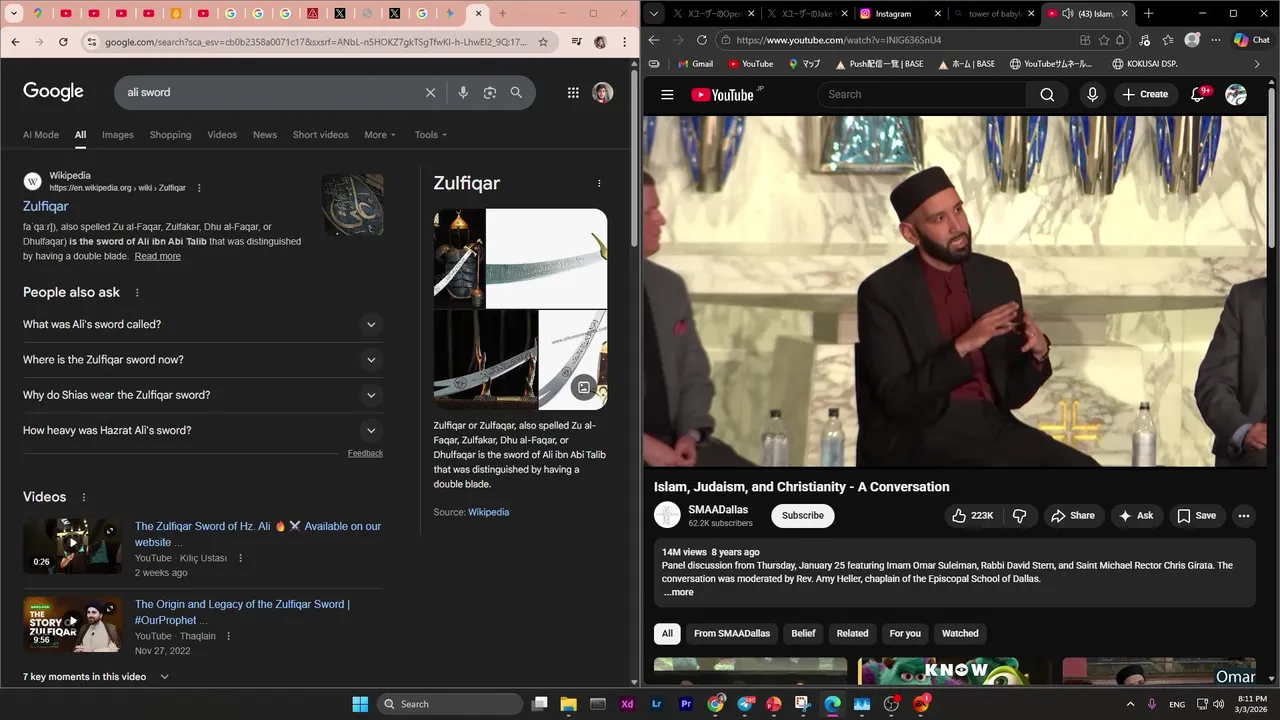Click the YouTube Create button
1280x720 pixels.
[1145, 94]
